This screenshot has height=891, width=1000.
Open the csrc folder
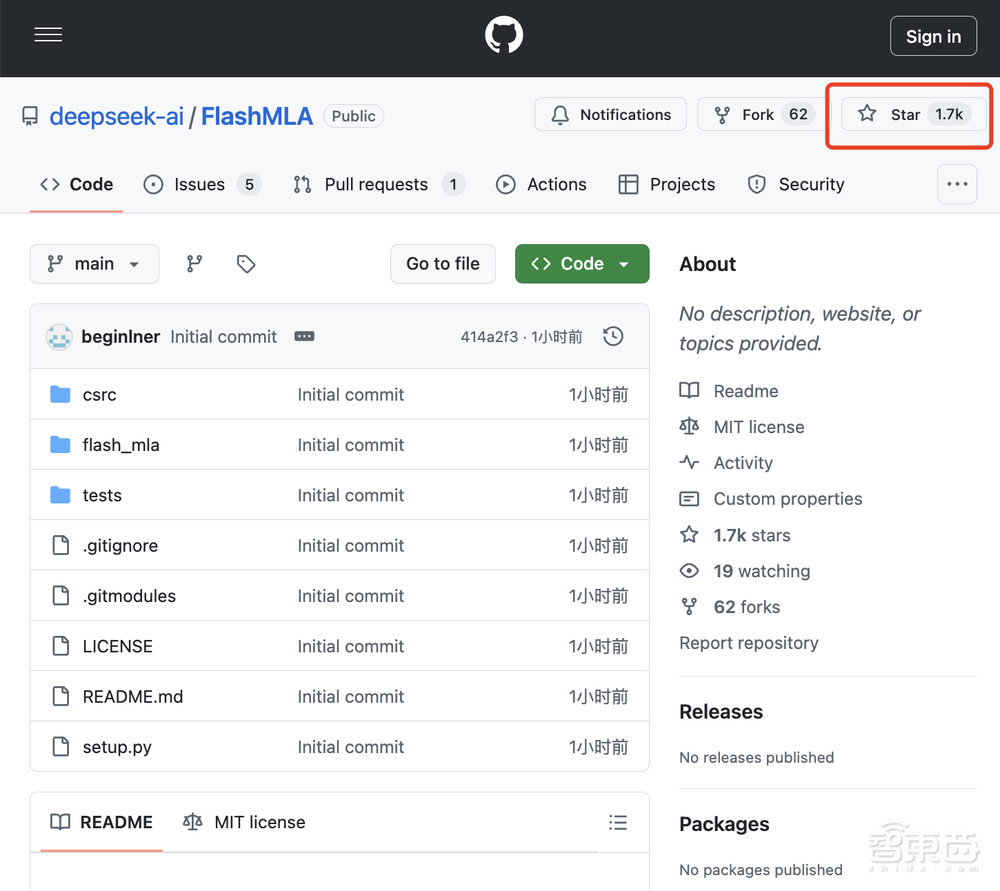[99, 395]
